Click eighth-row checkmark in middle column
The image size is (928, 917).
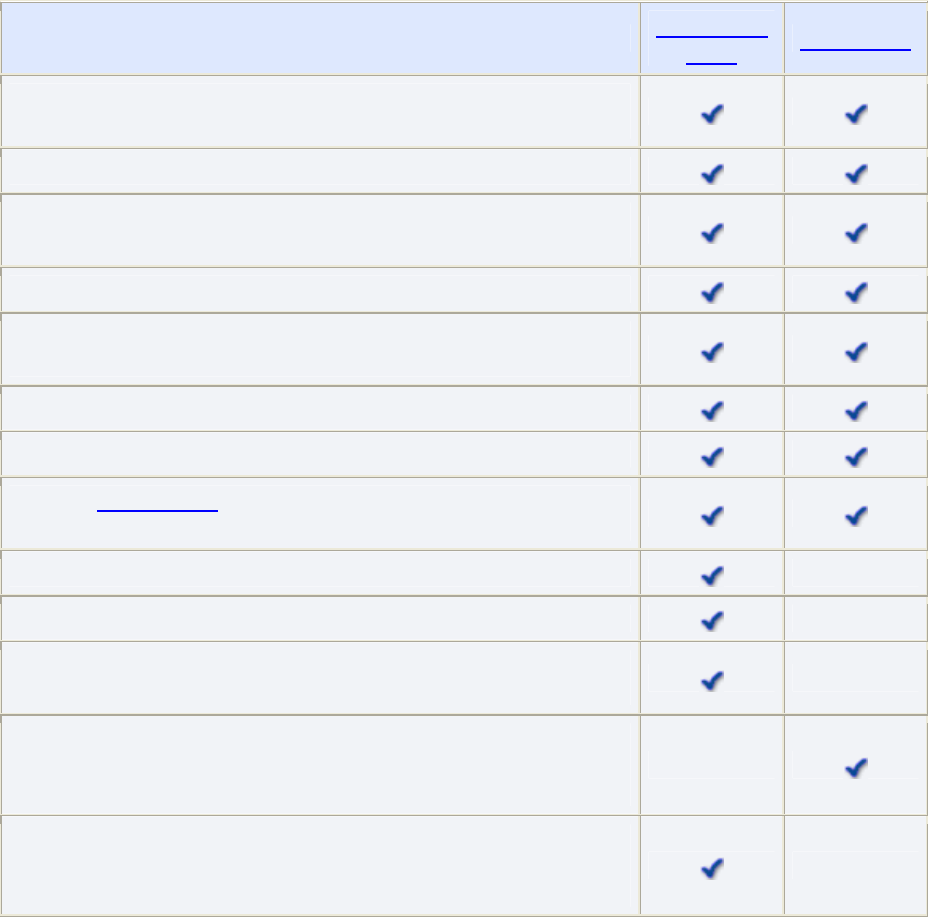[x=712, y=515]
